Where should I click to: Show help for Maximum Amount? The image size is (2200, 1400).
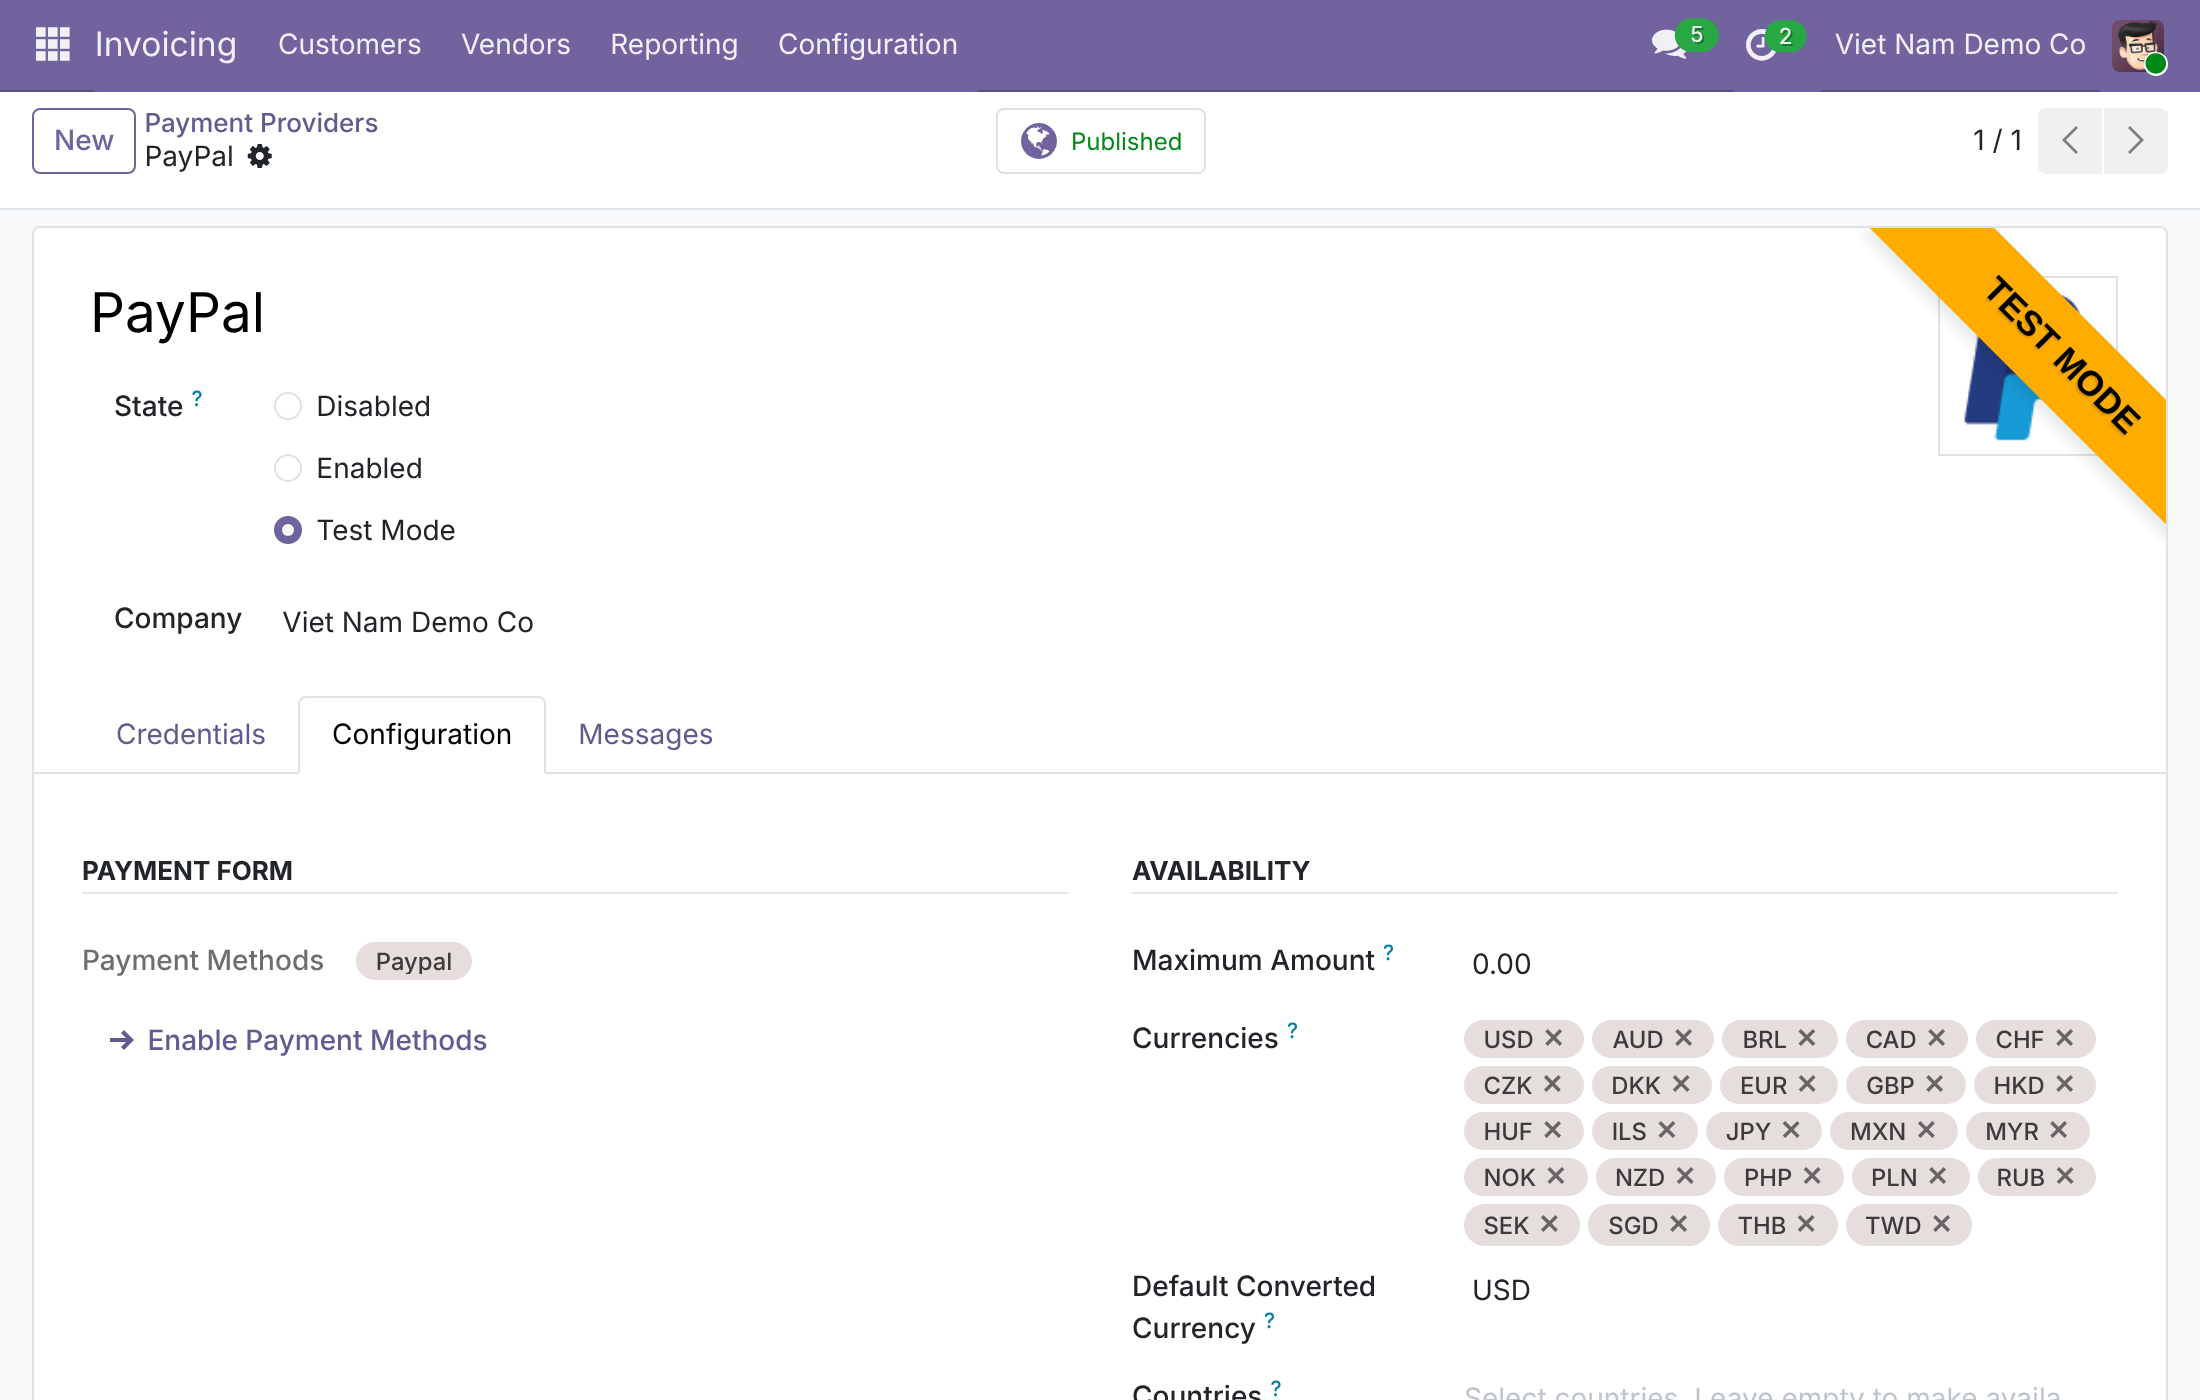coord(1388,952)
